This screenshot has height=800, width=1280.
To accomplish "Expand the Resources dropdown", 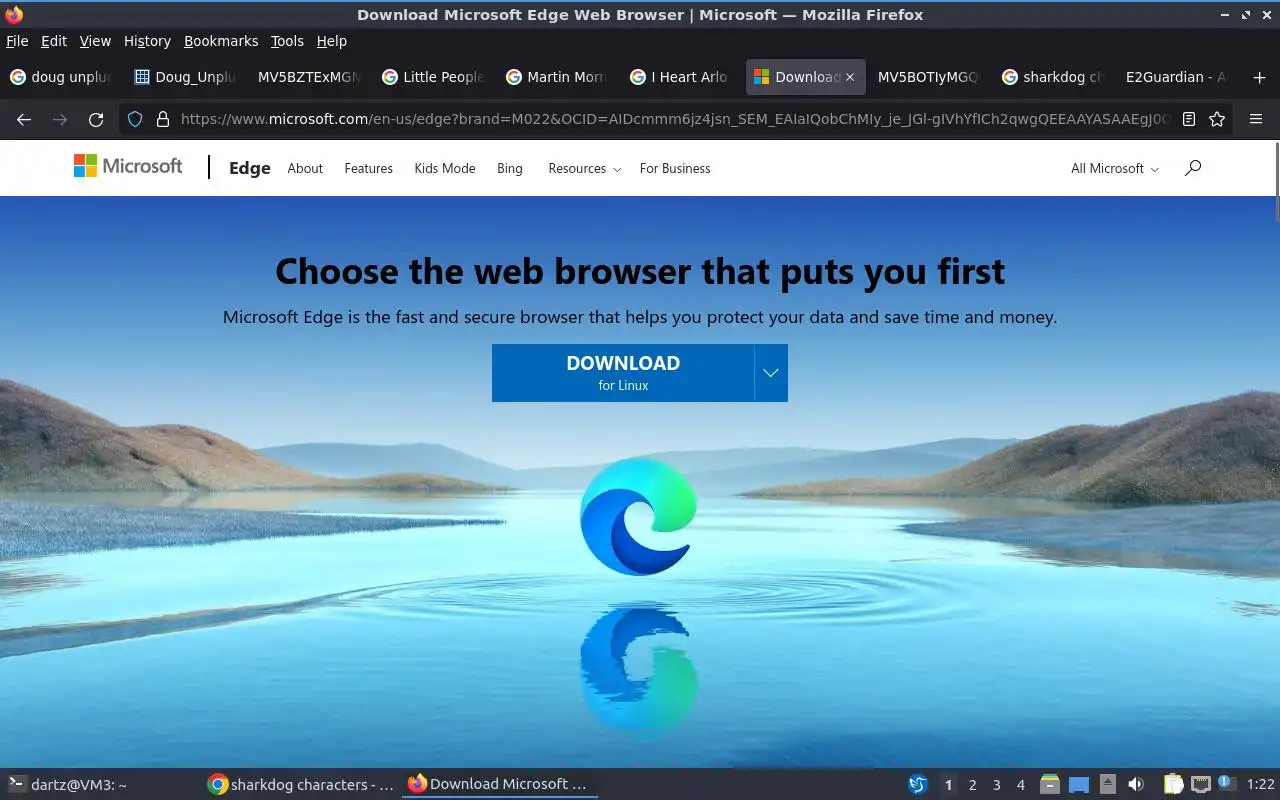I will [x=585, y=168].
